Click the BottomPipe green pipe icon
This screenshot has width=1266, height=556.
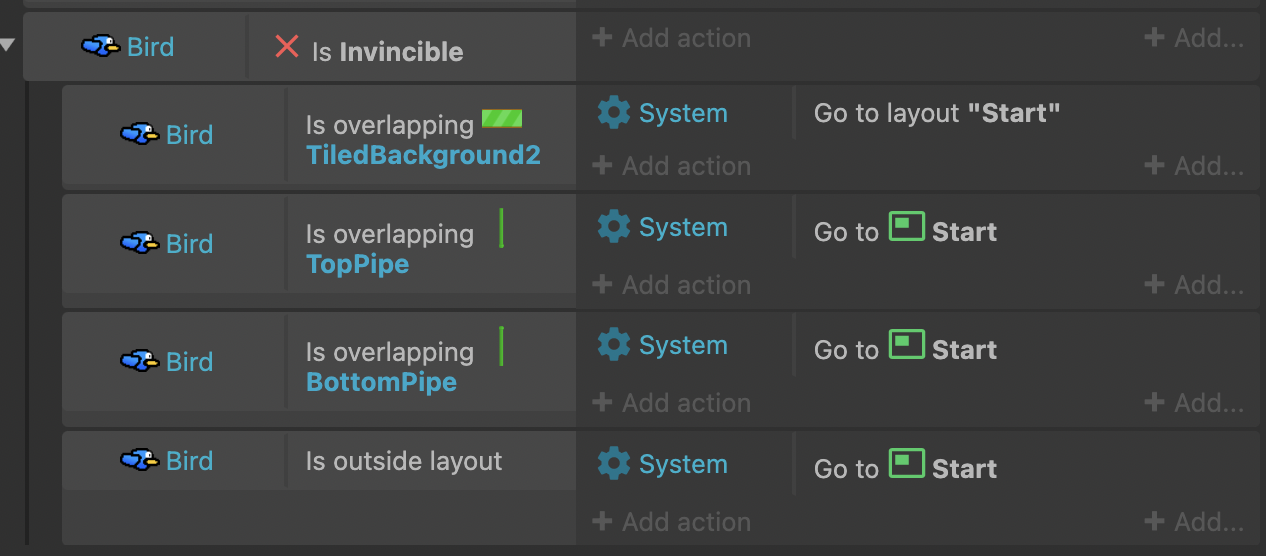(x=501, y=346)
